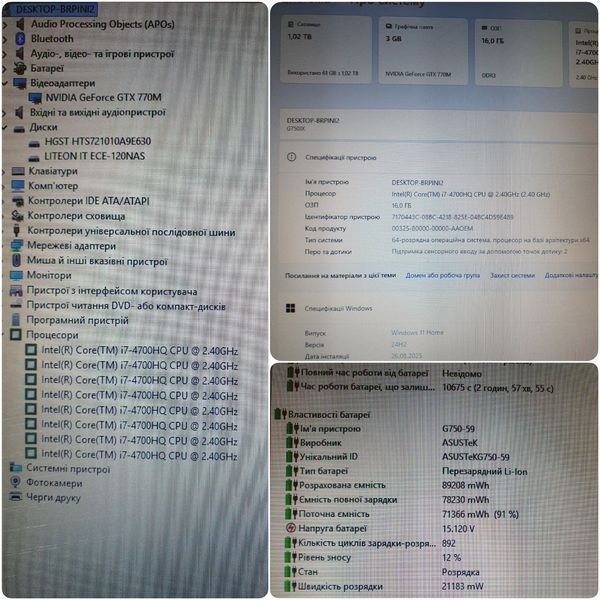Click the Мережеві адаптери network icon
Viewport: 600px width, 600px height.
click(17, 246)
